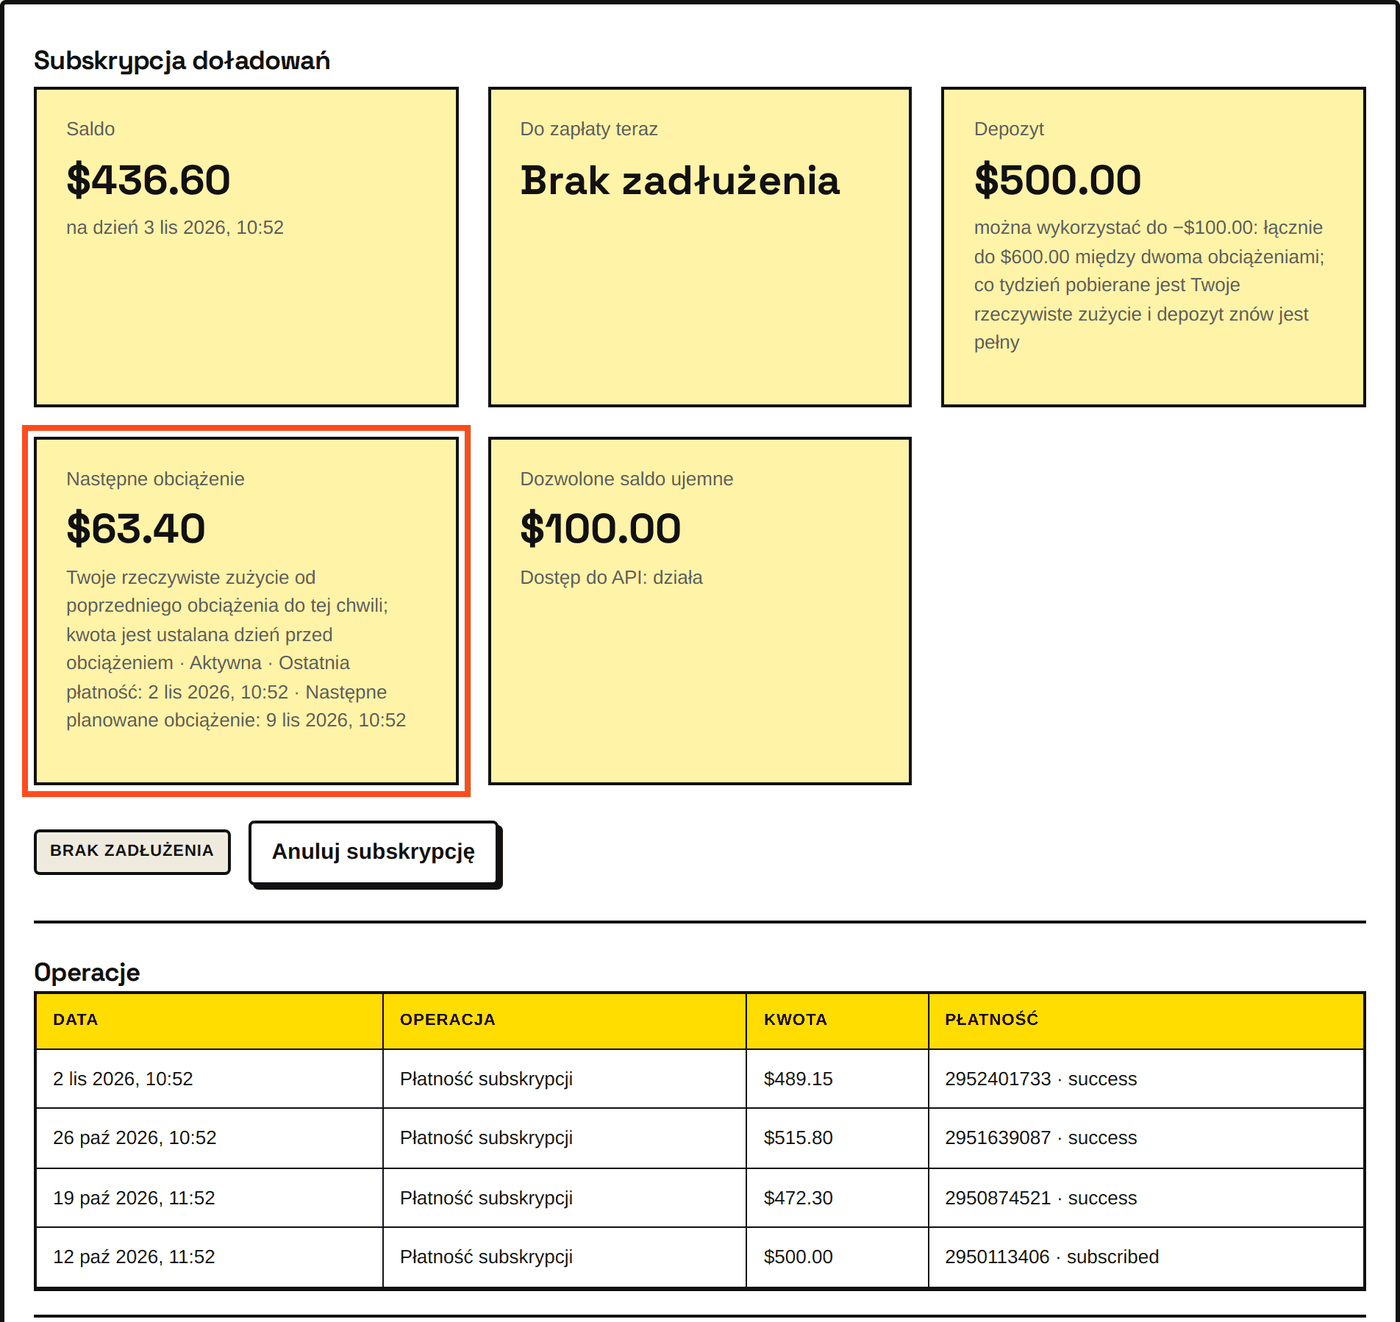Viewport: 1400px width, 1322px height.
Task: Click the Operacje section heading
Action: [x=87, y=972]
